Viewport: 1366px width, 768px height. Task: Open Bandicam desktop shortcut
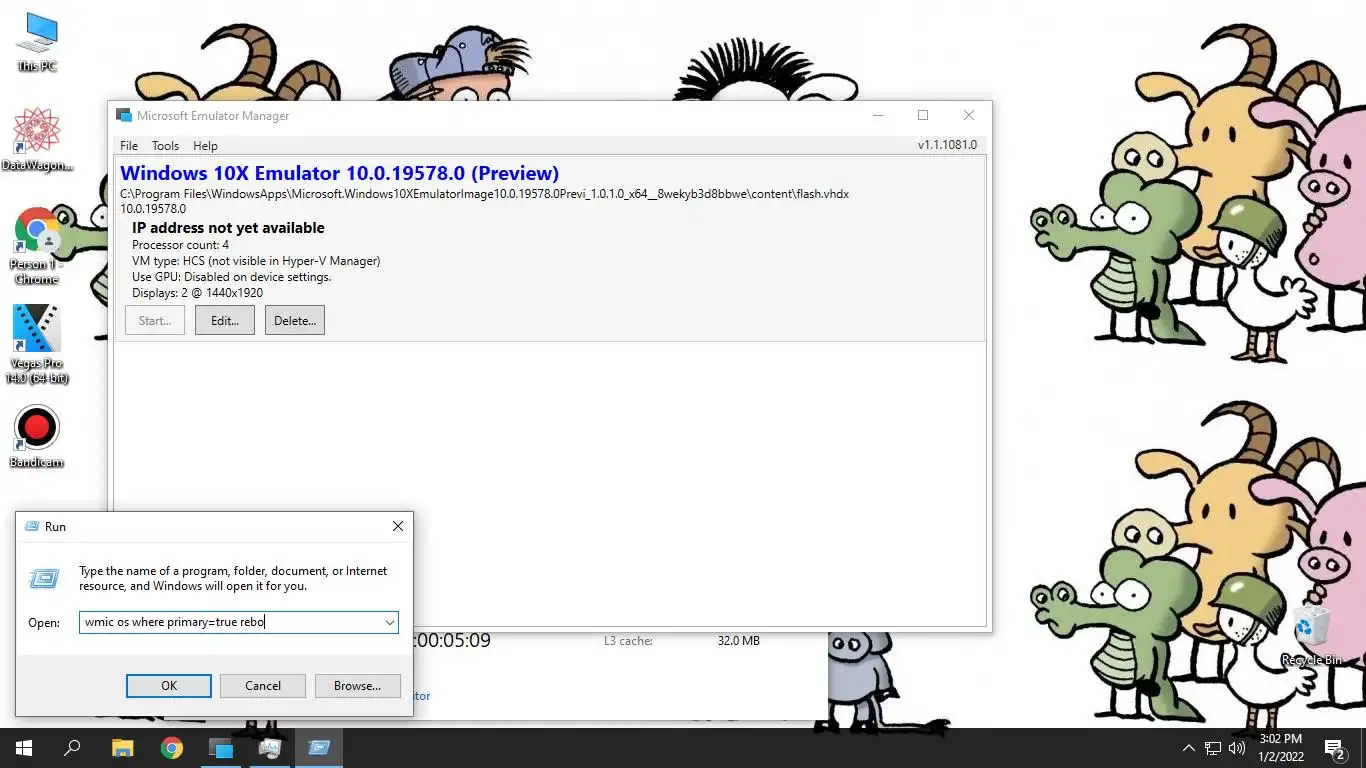coord(37,437)
